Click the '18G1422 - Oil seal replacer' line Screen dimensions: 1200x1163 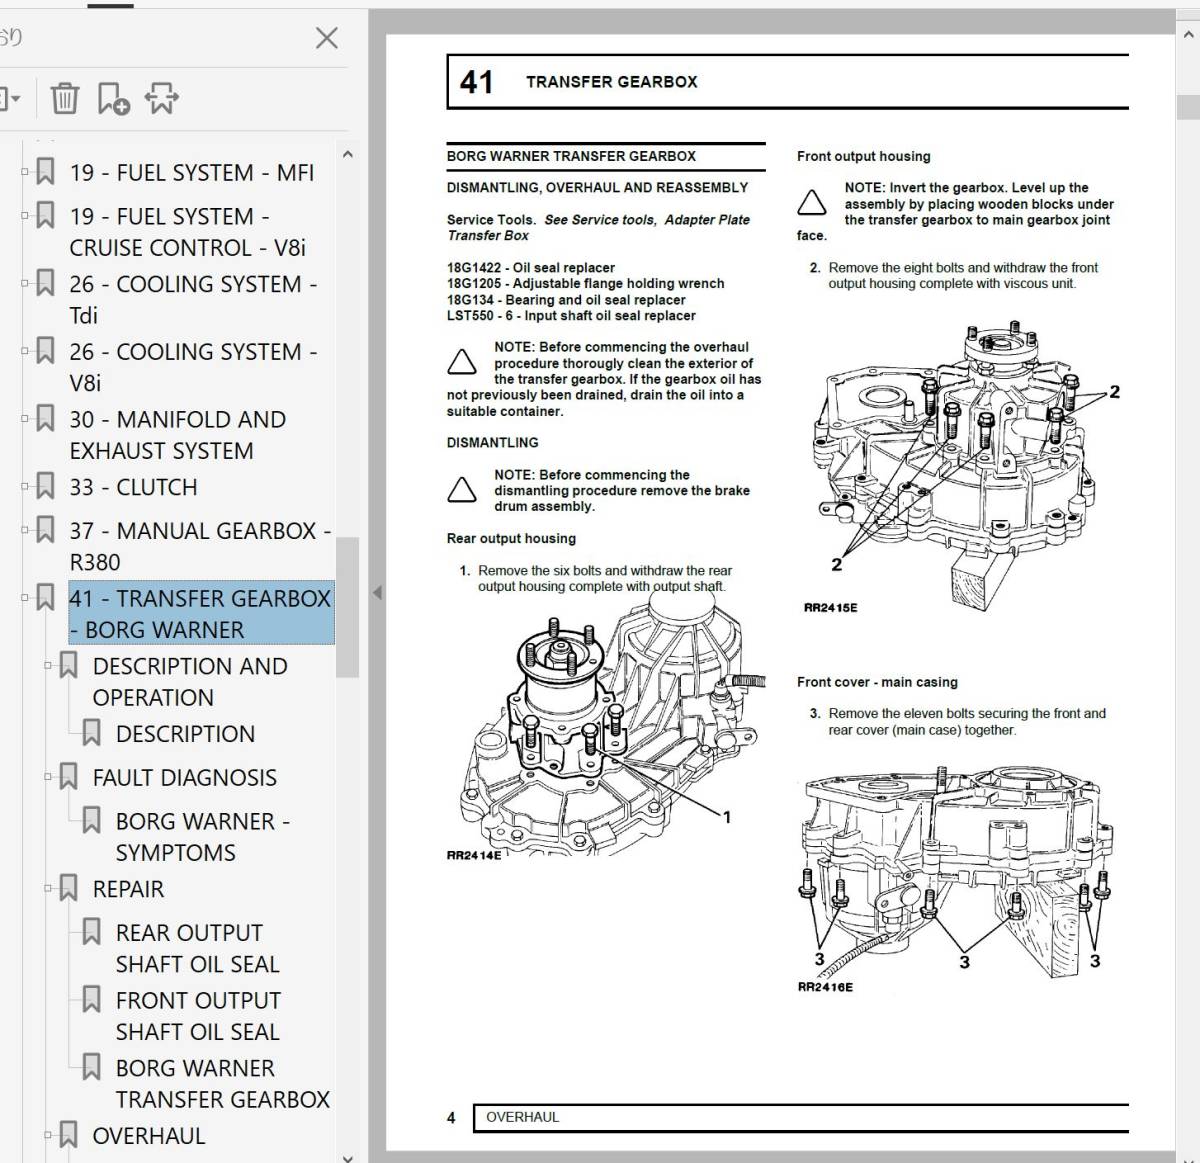click(x=531, y=268)
